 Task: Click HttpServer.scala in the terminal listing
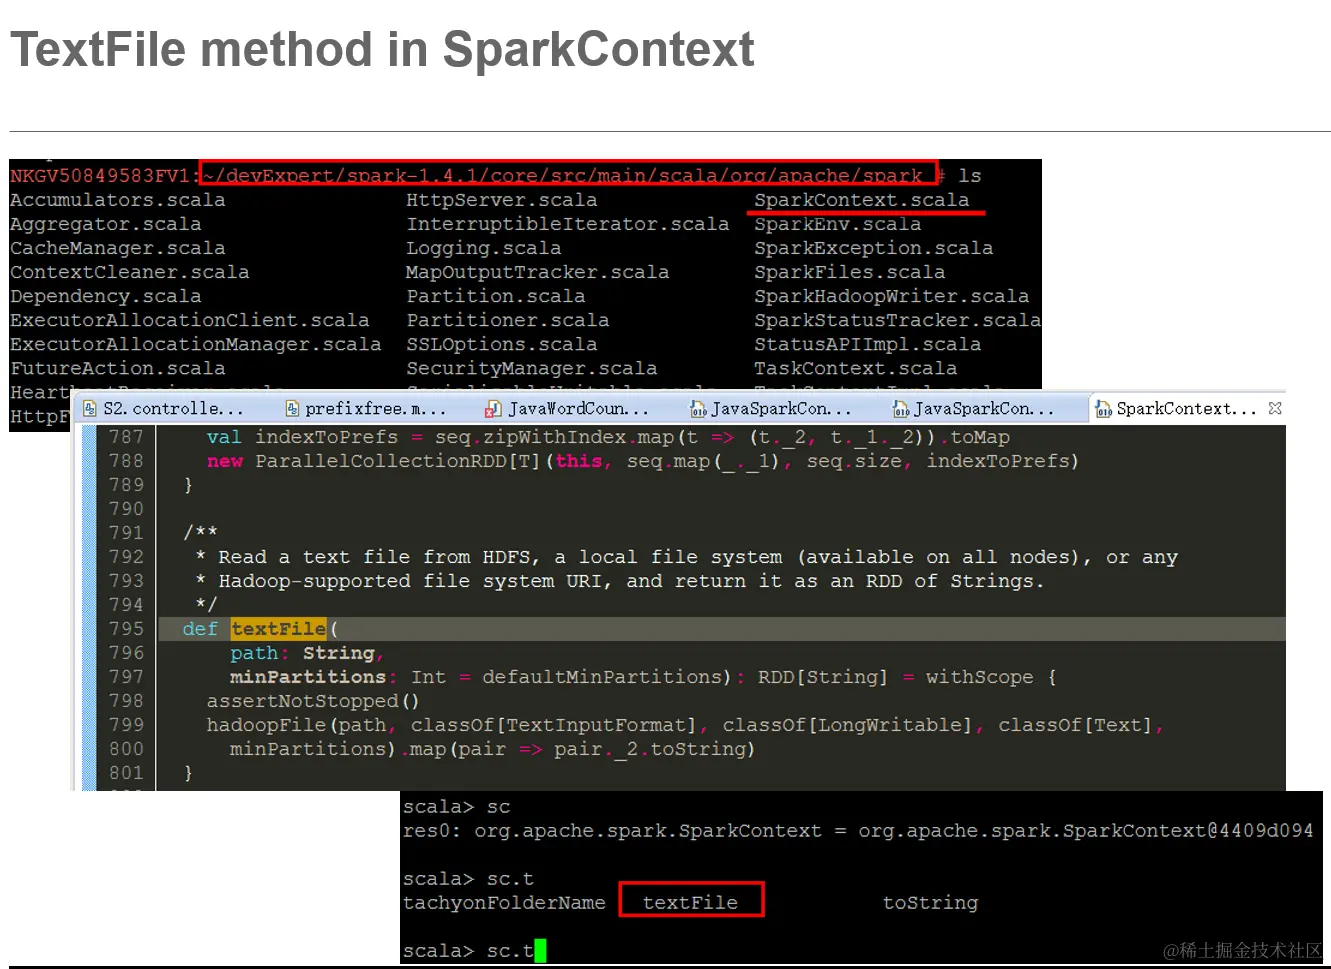coord(502,200)
